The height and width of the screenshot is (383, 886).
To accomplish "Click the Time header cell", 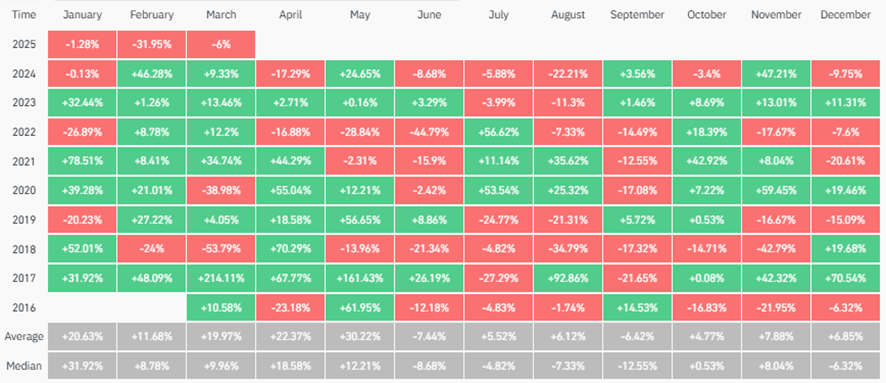I will point(23,15).
